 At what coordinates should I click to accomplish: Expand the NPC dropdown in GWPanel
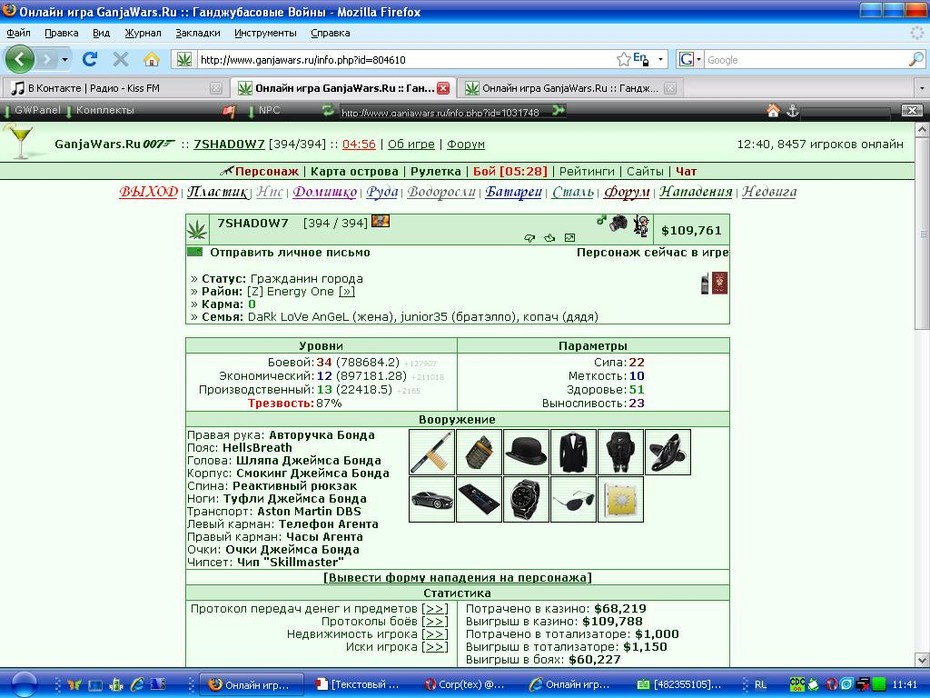[x=265, y=110]
